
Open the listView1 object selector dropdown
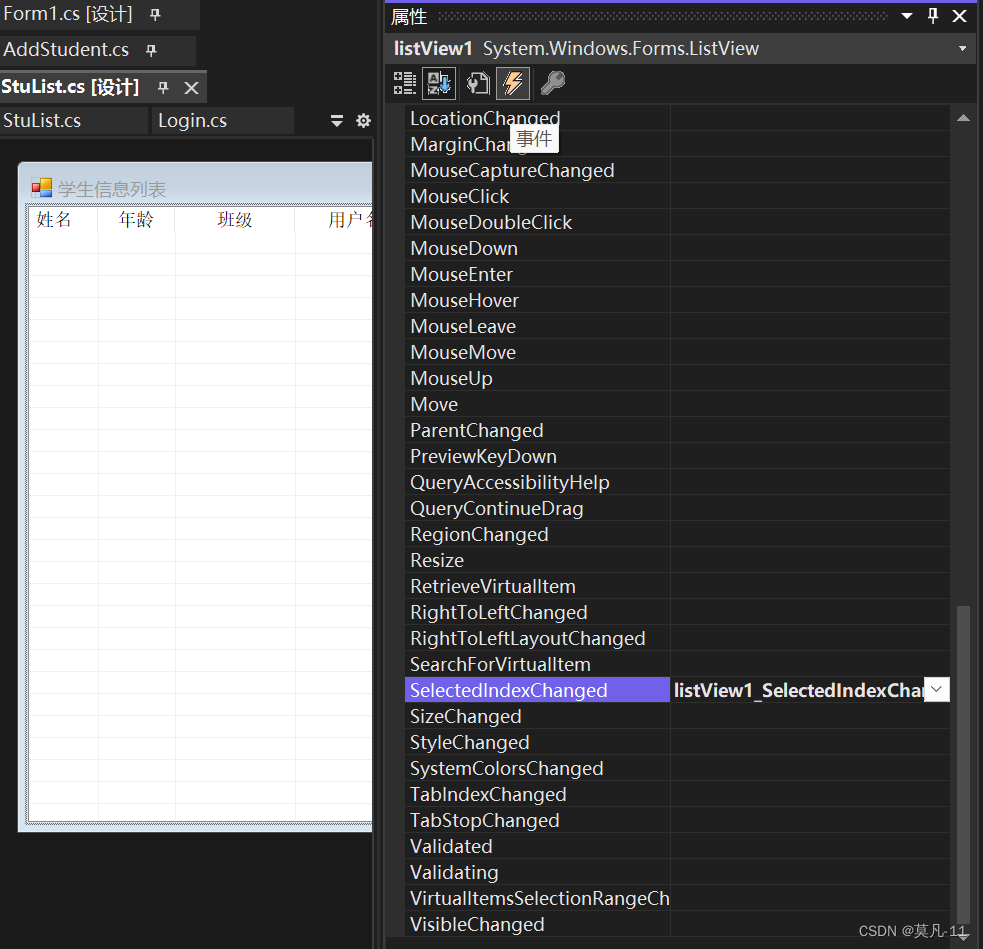tap(962, 49)
